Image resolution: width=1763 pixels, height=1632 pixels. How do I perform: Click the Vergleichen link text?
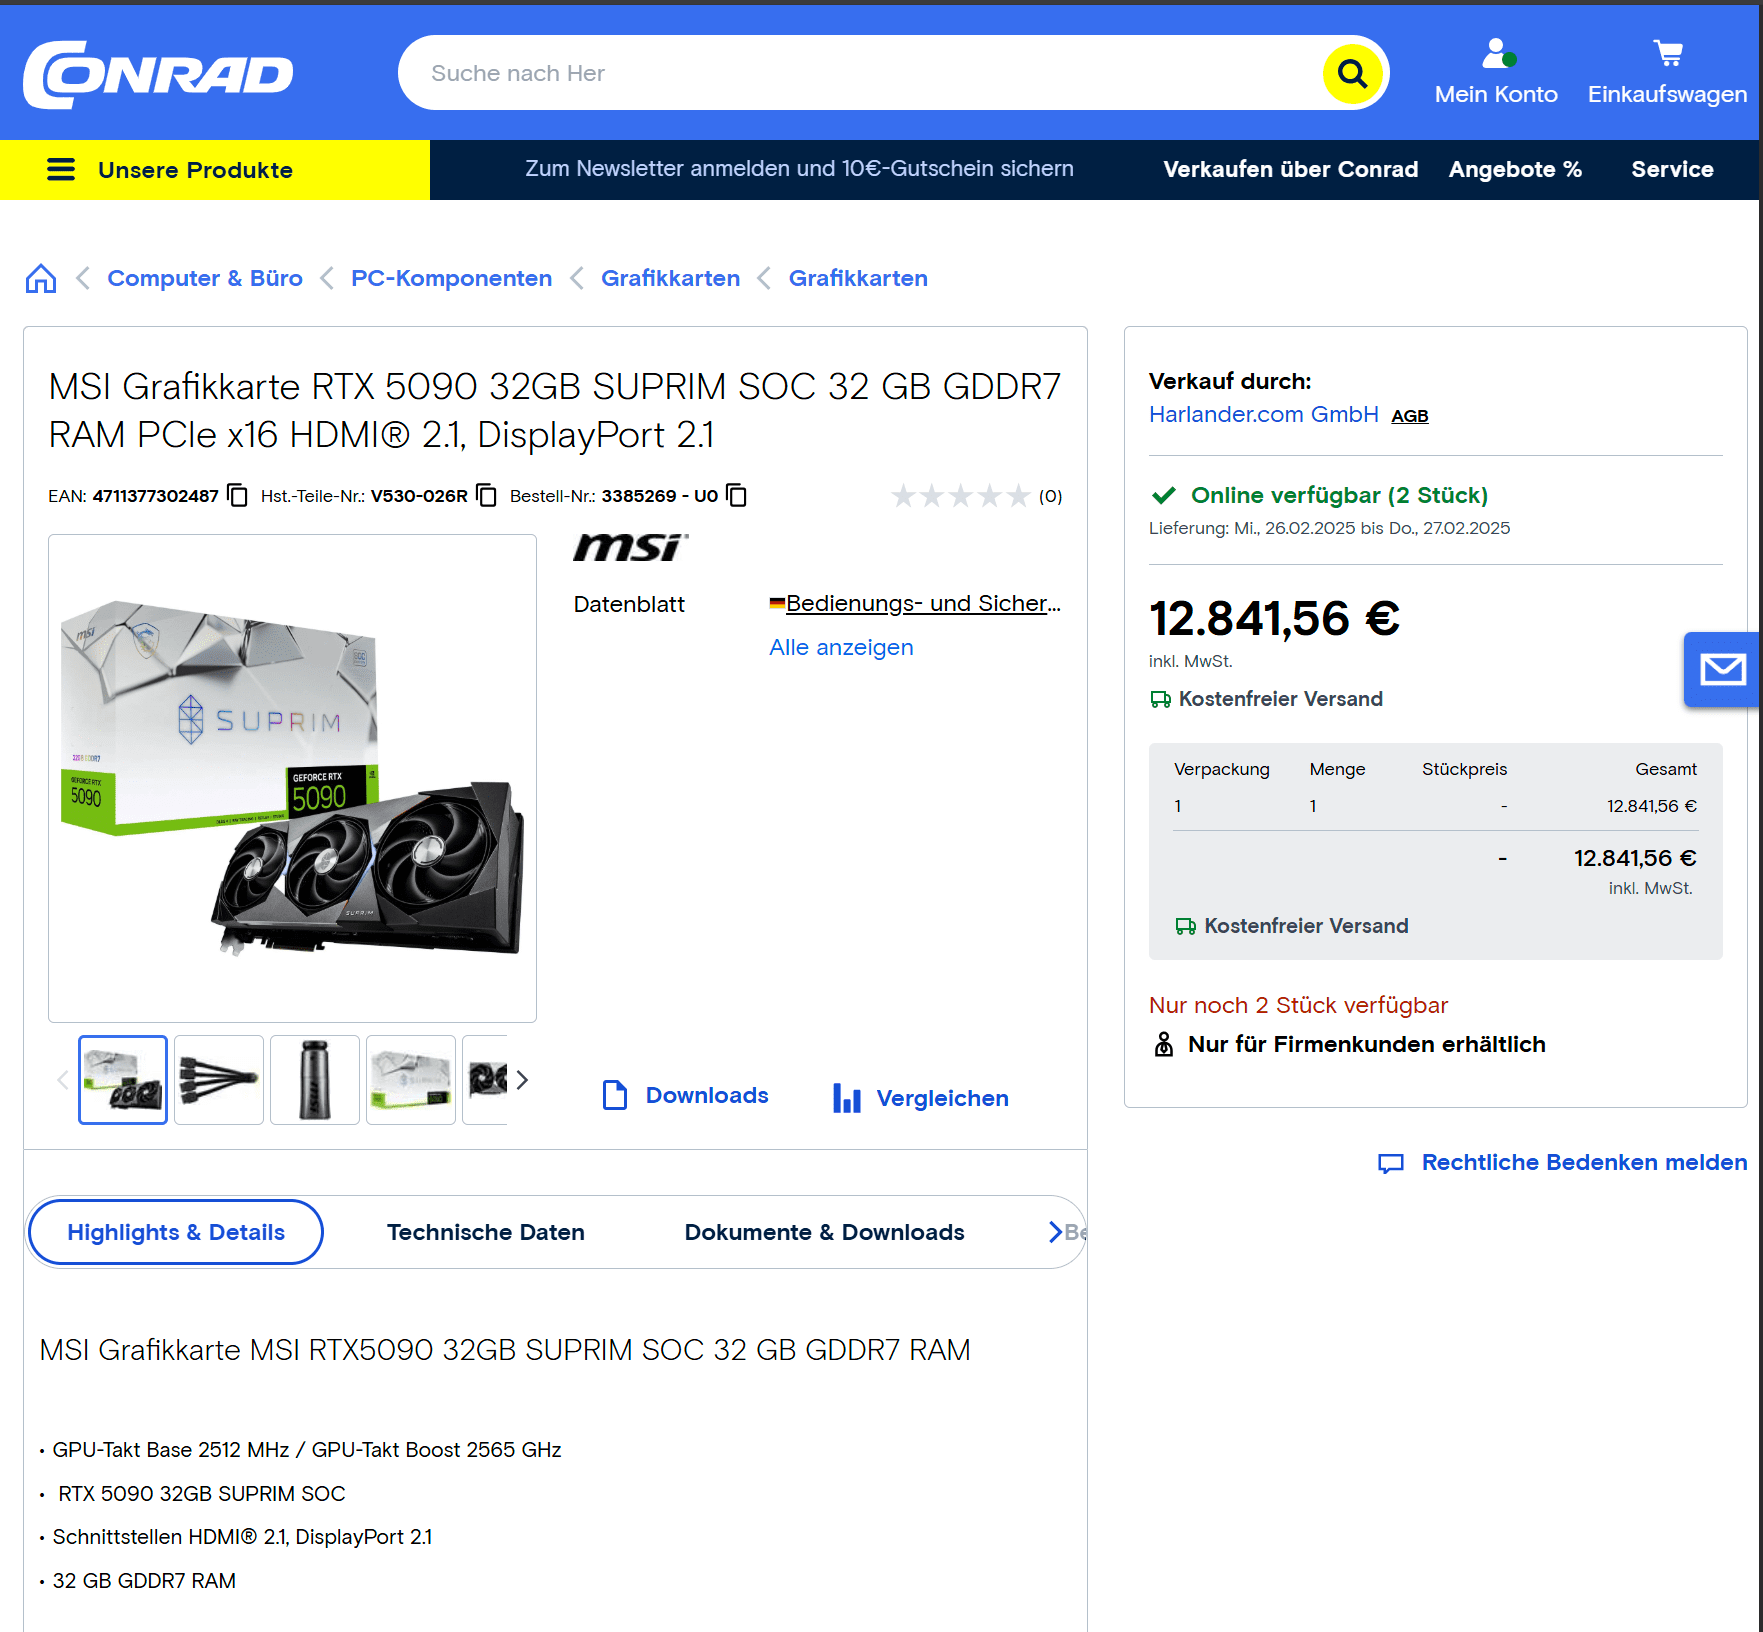click(x=943, y=1098)
